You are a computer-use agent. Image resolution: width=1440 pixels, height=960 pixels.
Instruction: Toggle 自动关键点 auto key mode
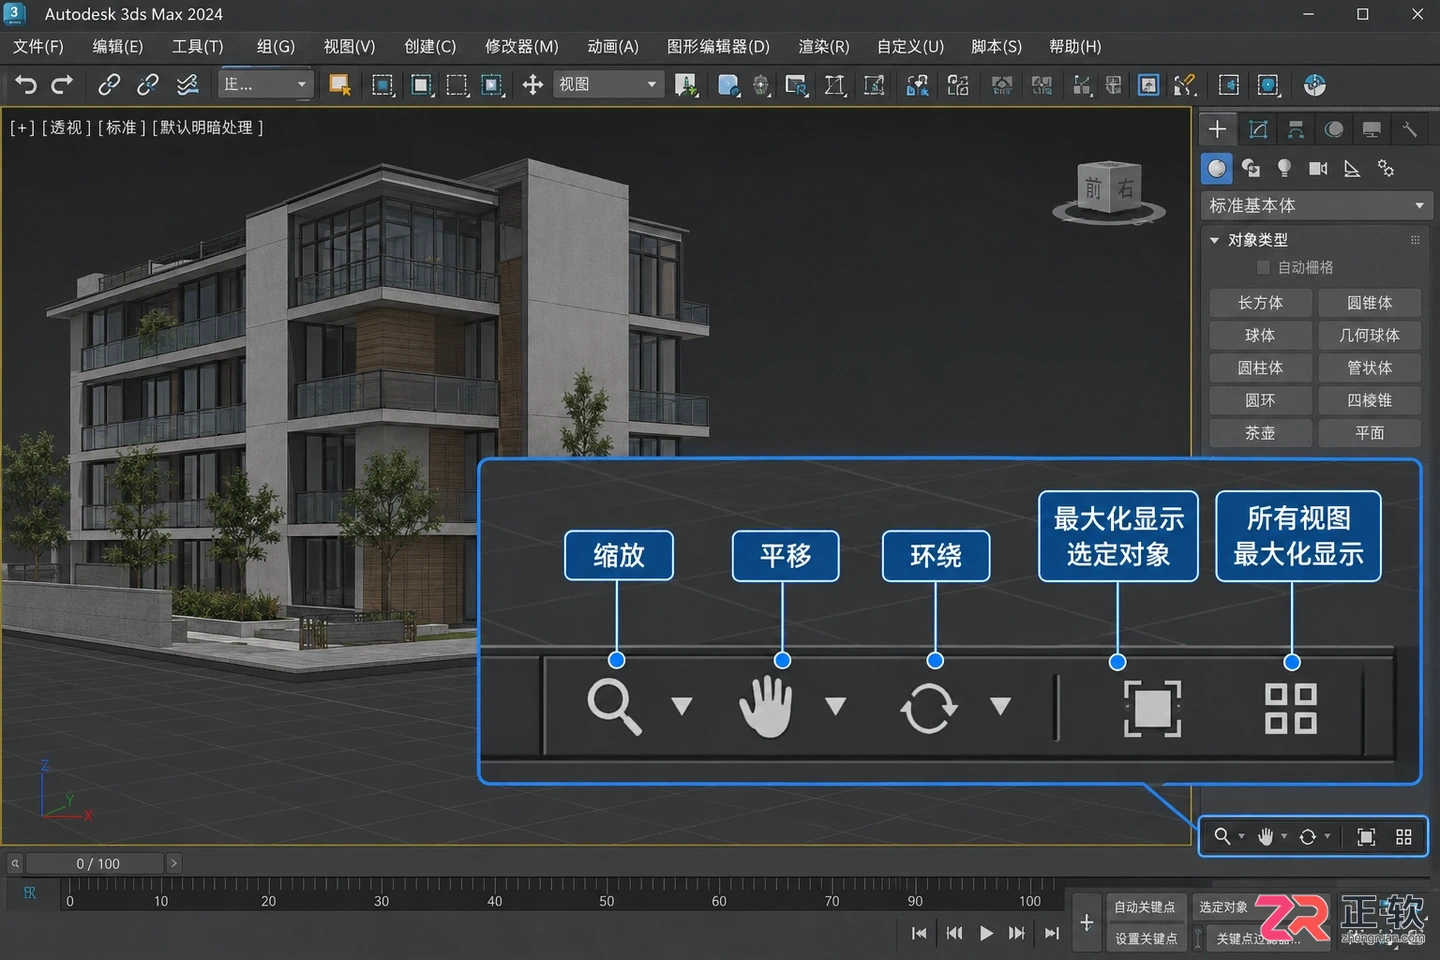1145,907
